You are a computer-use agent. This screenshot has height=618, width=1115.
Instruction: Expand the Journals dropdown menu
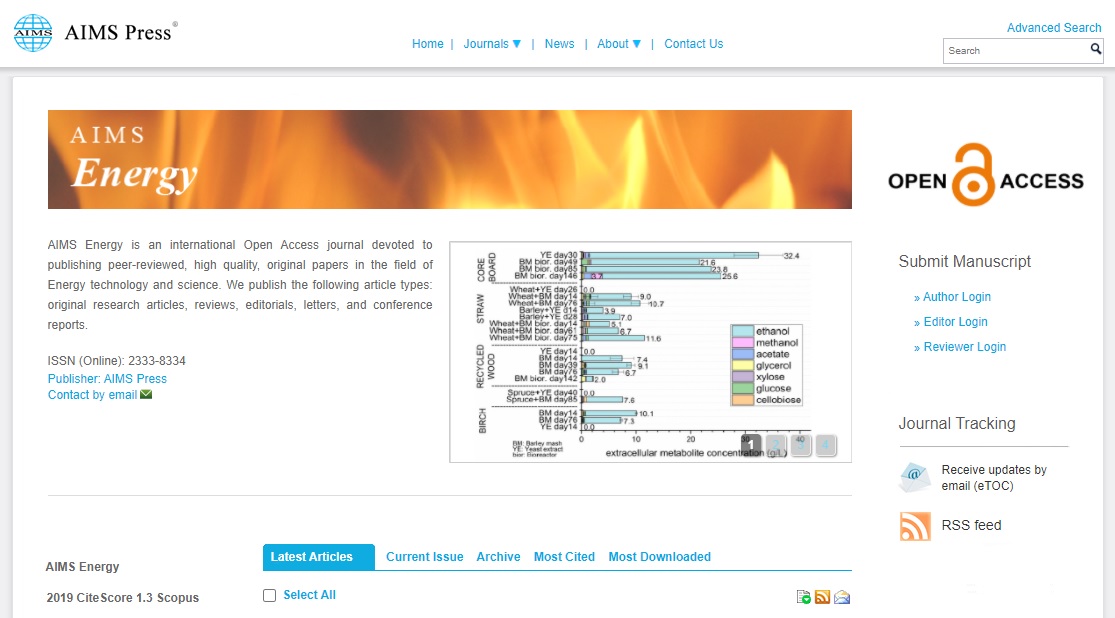tap(492, 44)
